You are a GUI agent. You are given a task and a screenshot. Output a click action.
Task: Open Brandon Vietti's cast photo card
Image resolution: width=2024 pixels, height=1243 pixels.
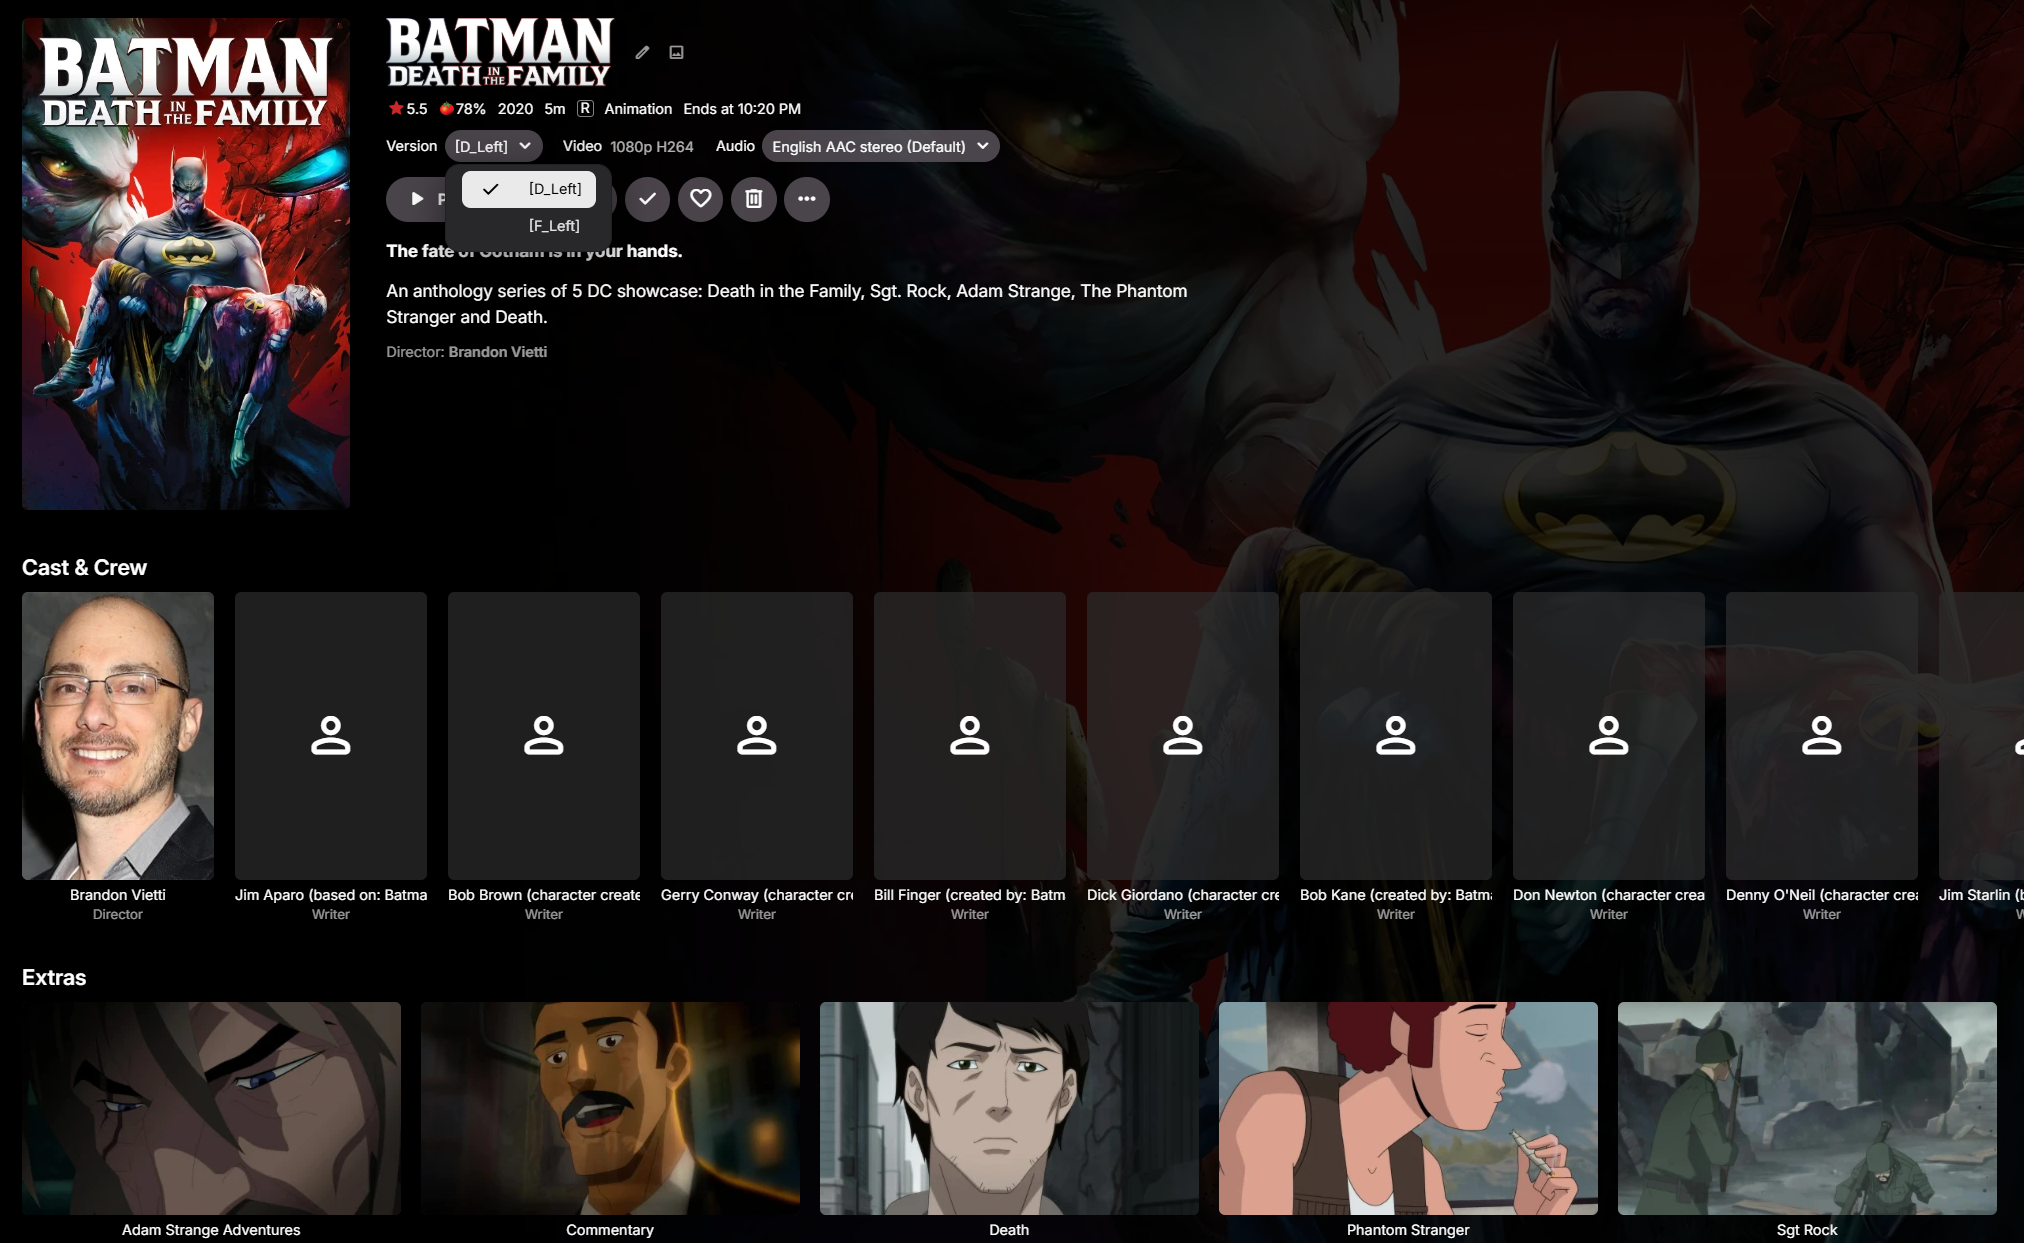118,736
